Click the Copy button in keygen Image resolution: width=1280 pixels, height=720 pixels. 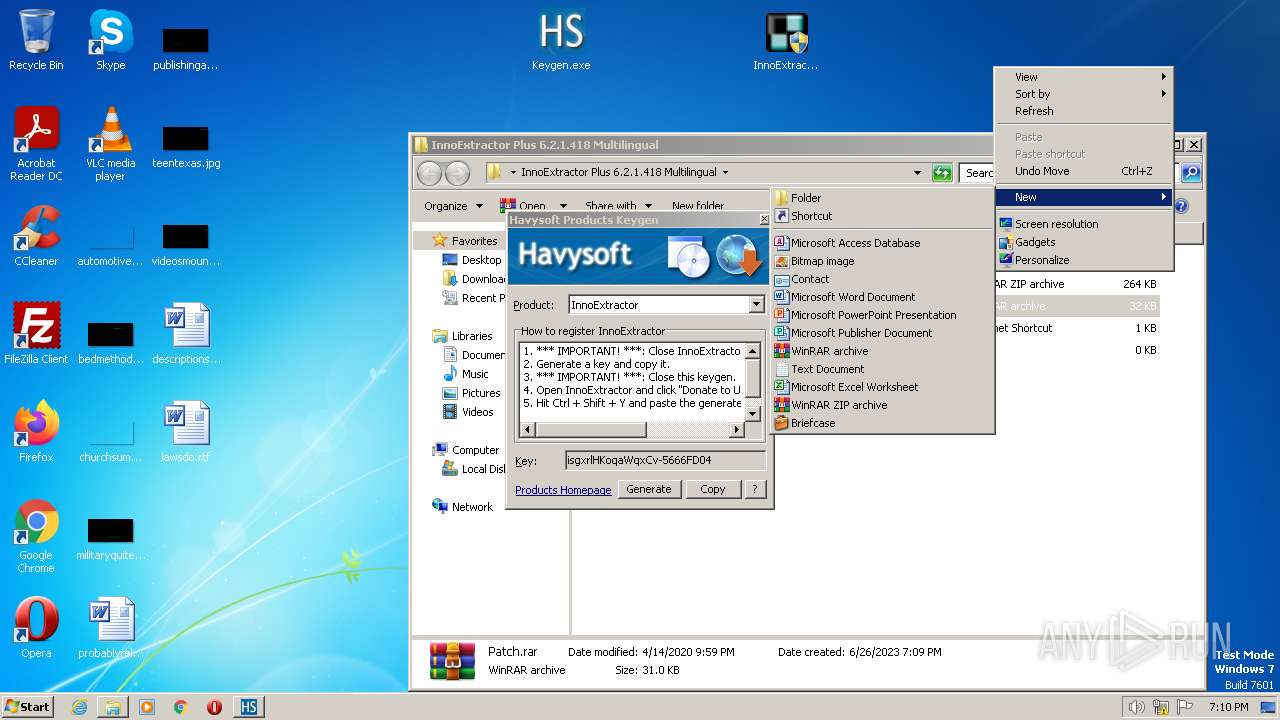(x=713, y=489)
